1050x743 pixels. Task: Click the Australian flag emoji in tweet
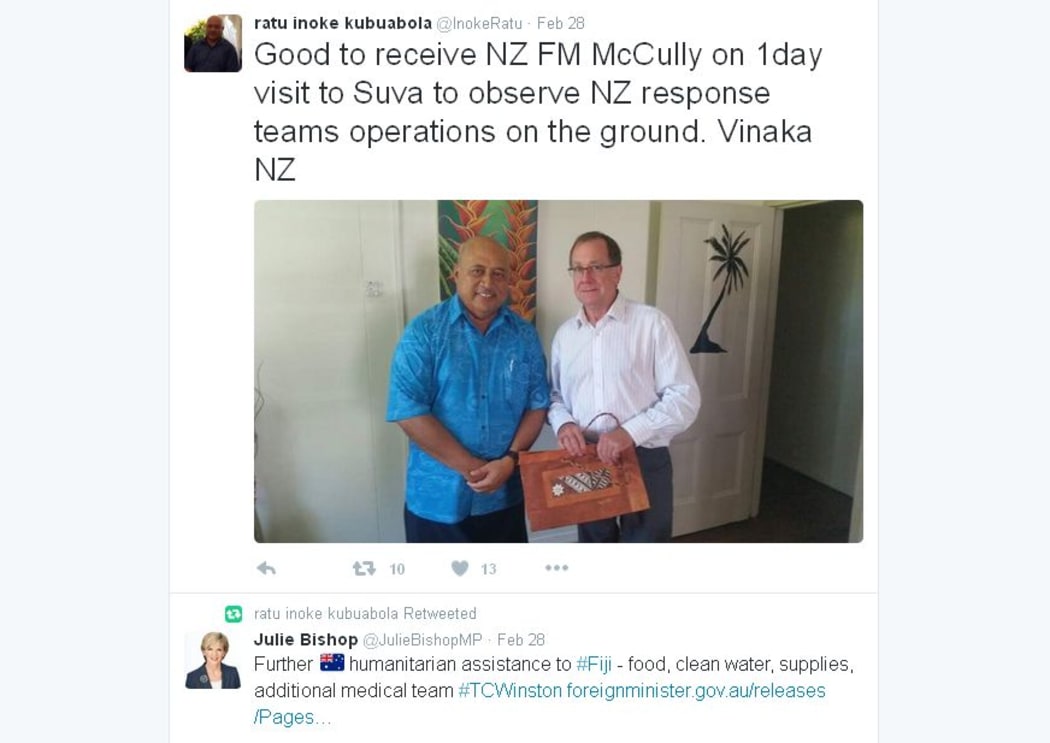[332, 663]
